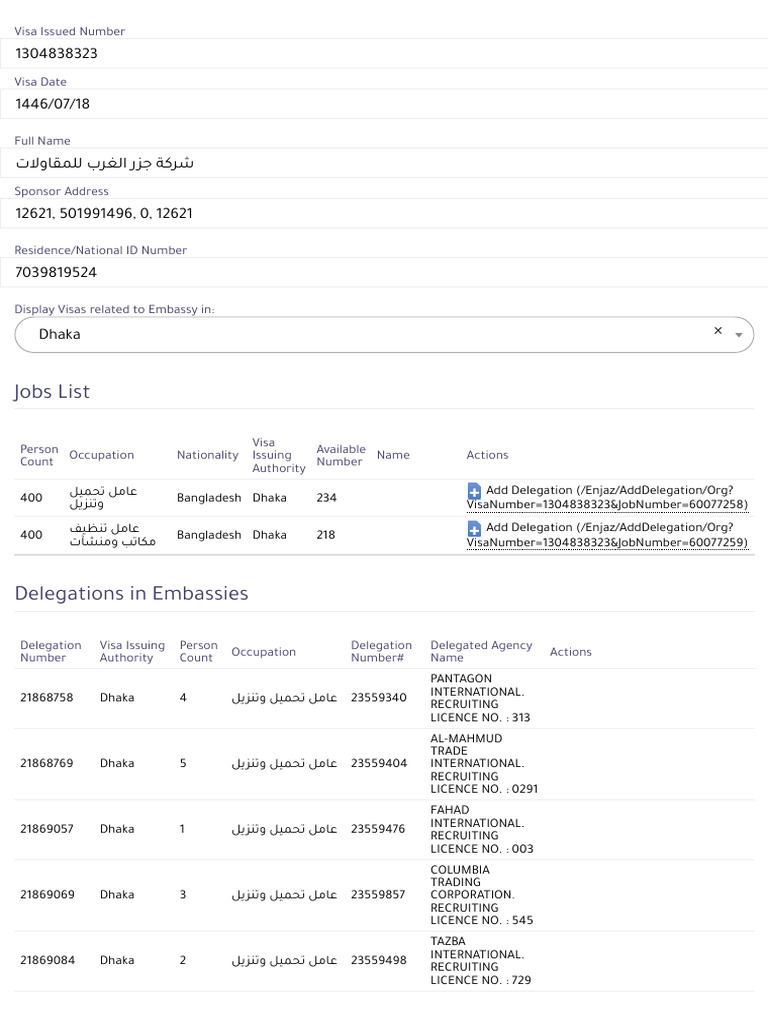Click the Sponsor Address field
768x1024 pixels.
point(384,213)
